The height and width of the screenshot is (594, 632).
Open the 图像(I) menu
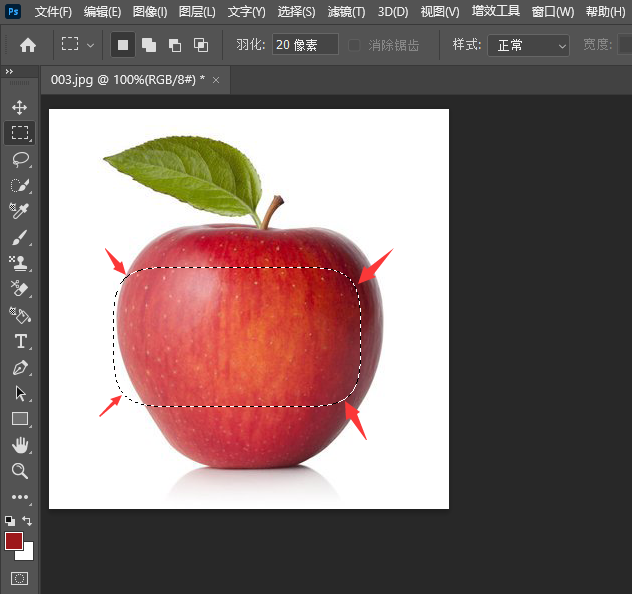click(x=150, y=12)
